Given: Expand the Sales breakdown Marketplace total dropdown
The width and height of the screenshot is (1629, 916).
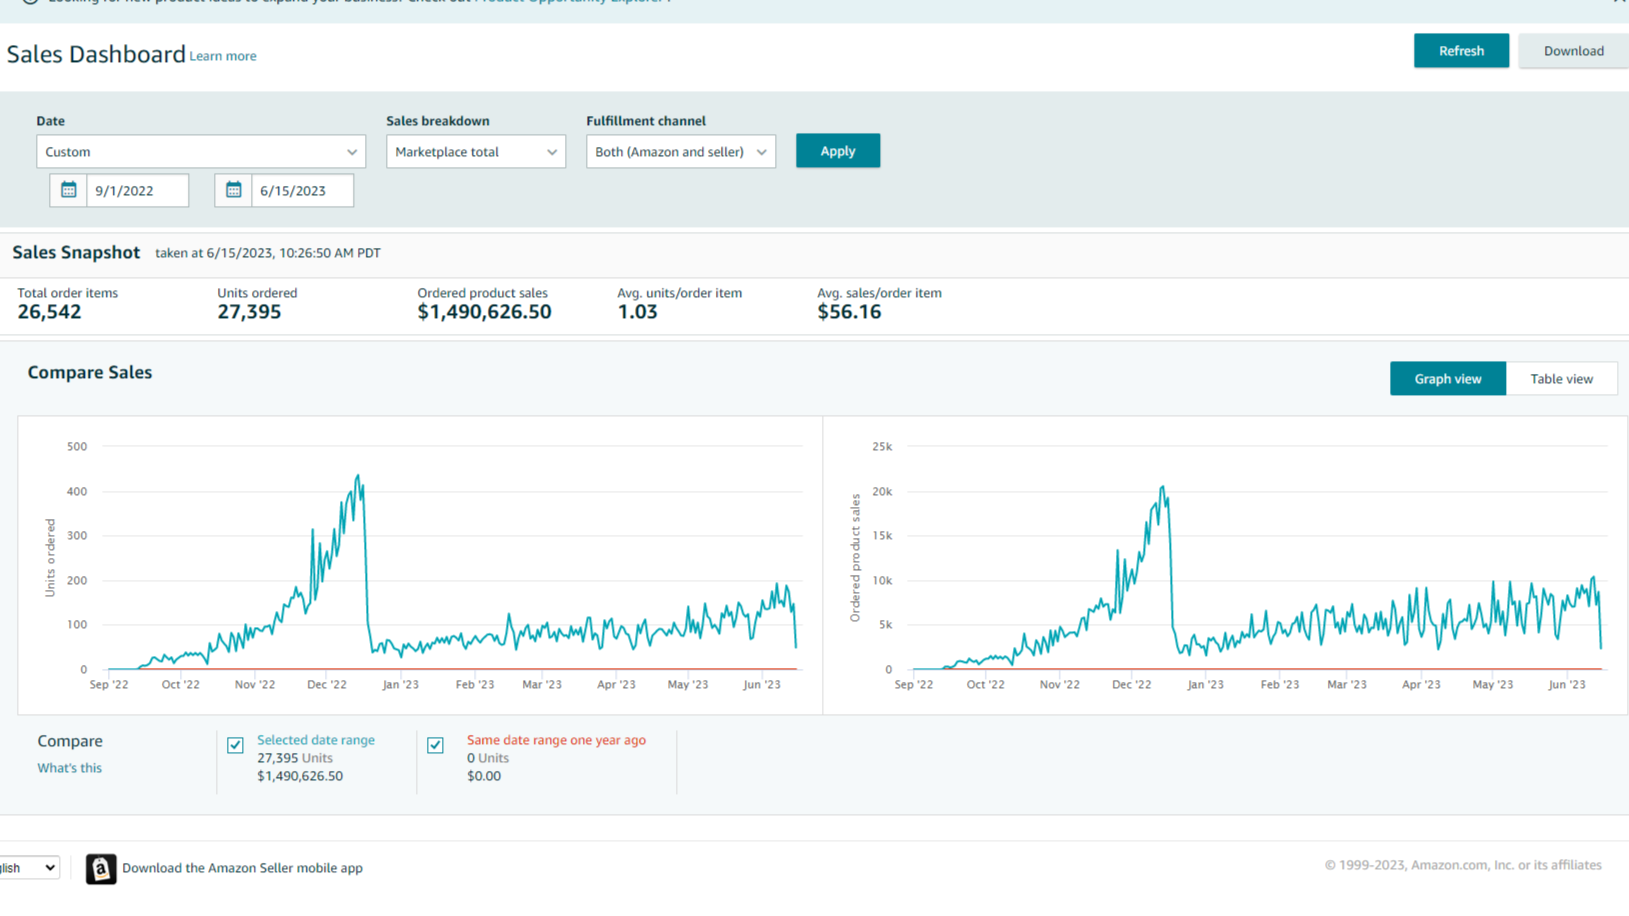Looking at the screenshot, I should coord(476,152).
